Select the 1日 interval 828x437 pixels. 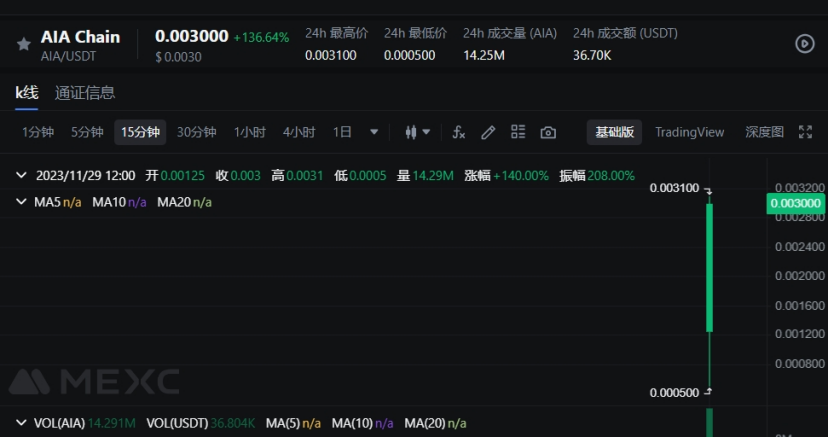342,132
